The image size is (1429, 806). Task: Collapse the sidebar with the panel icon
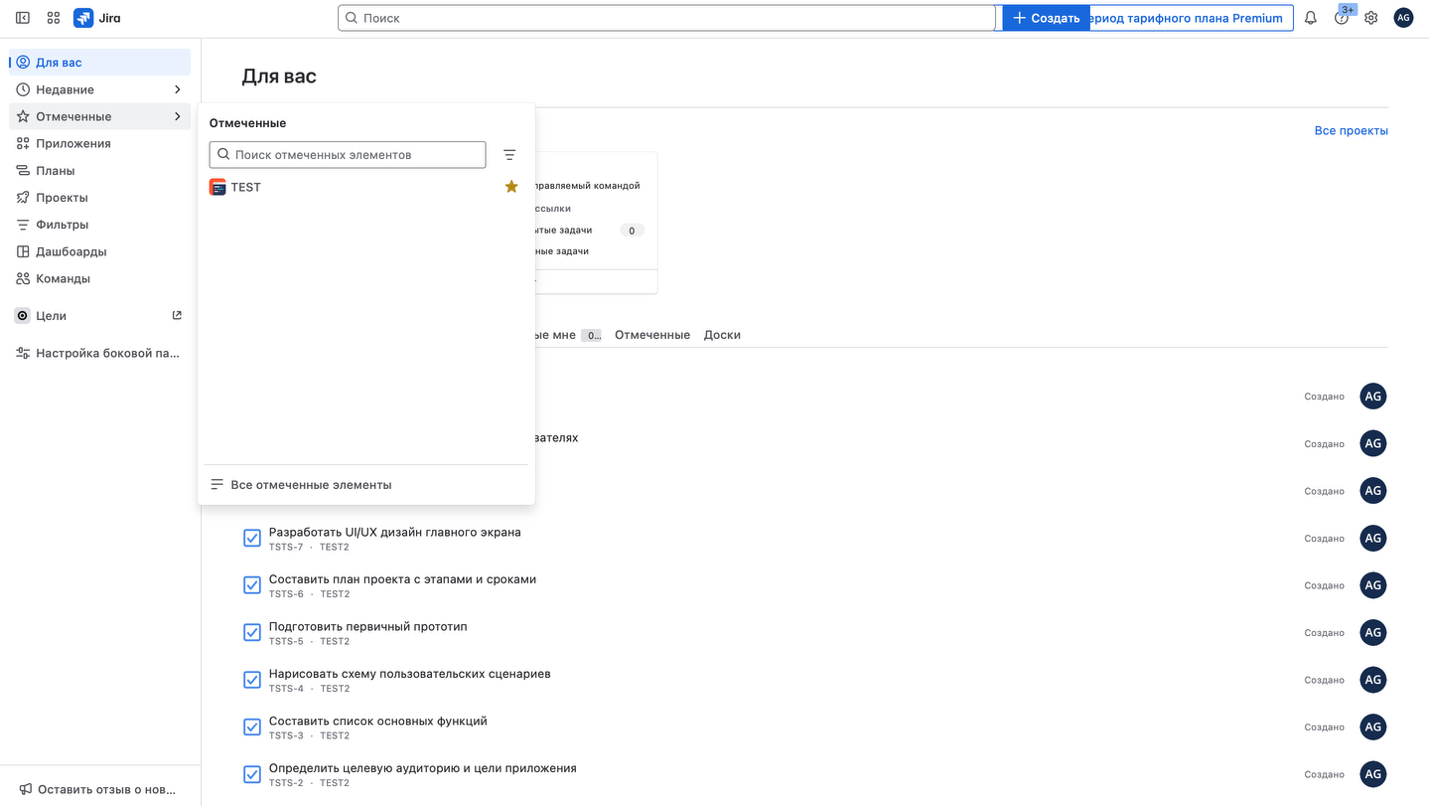[x=23, y=18]
